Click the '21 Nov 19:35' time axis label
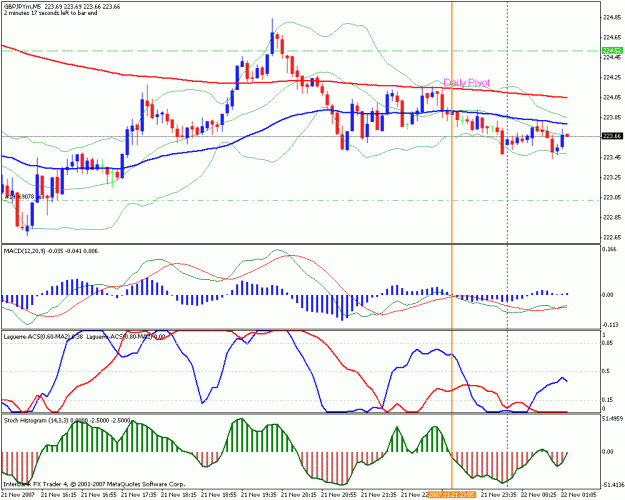Viewport: 625px width, 500px height. click(x=259, y=494)
